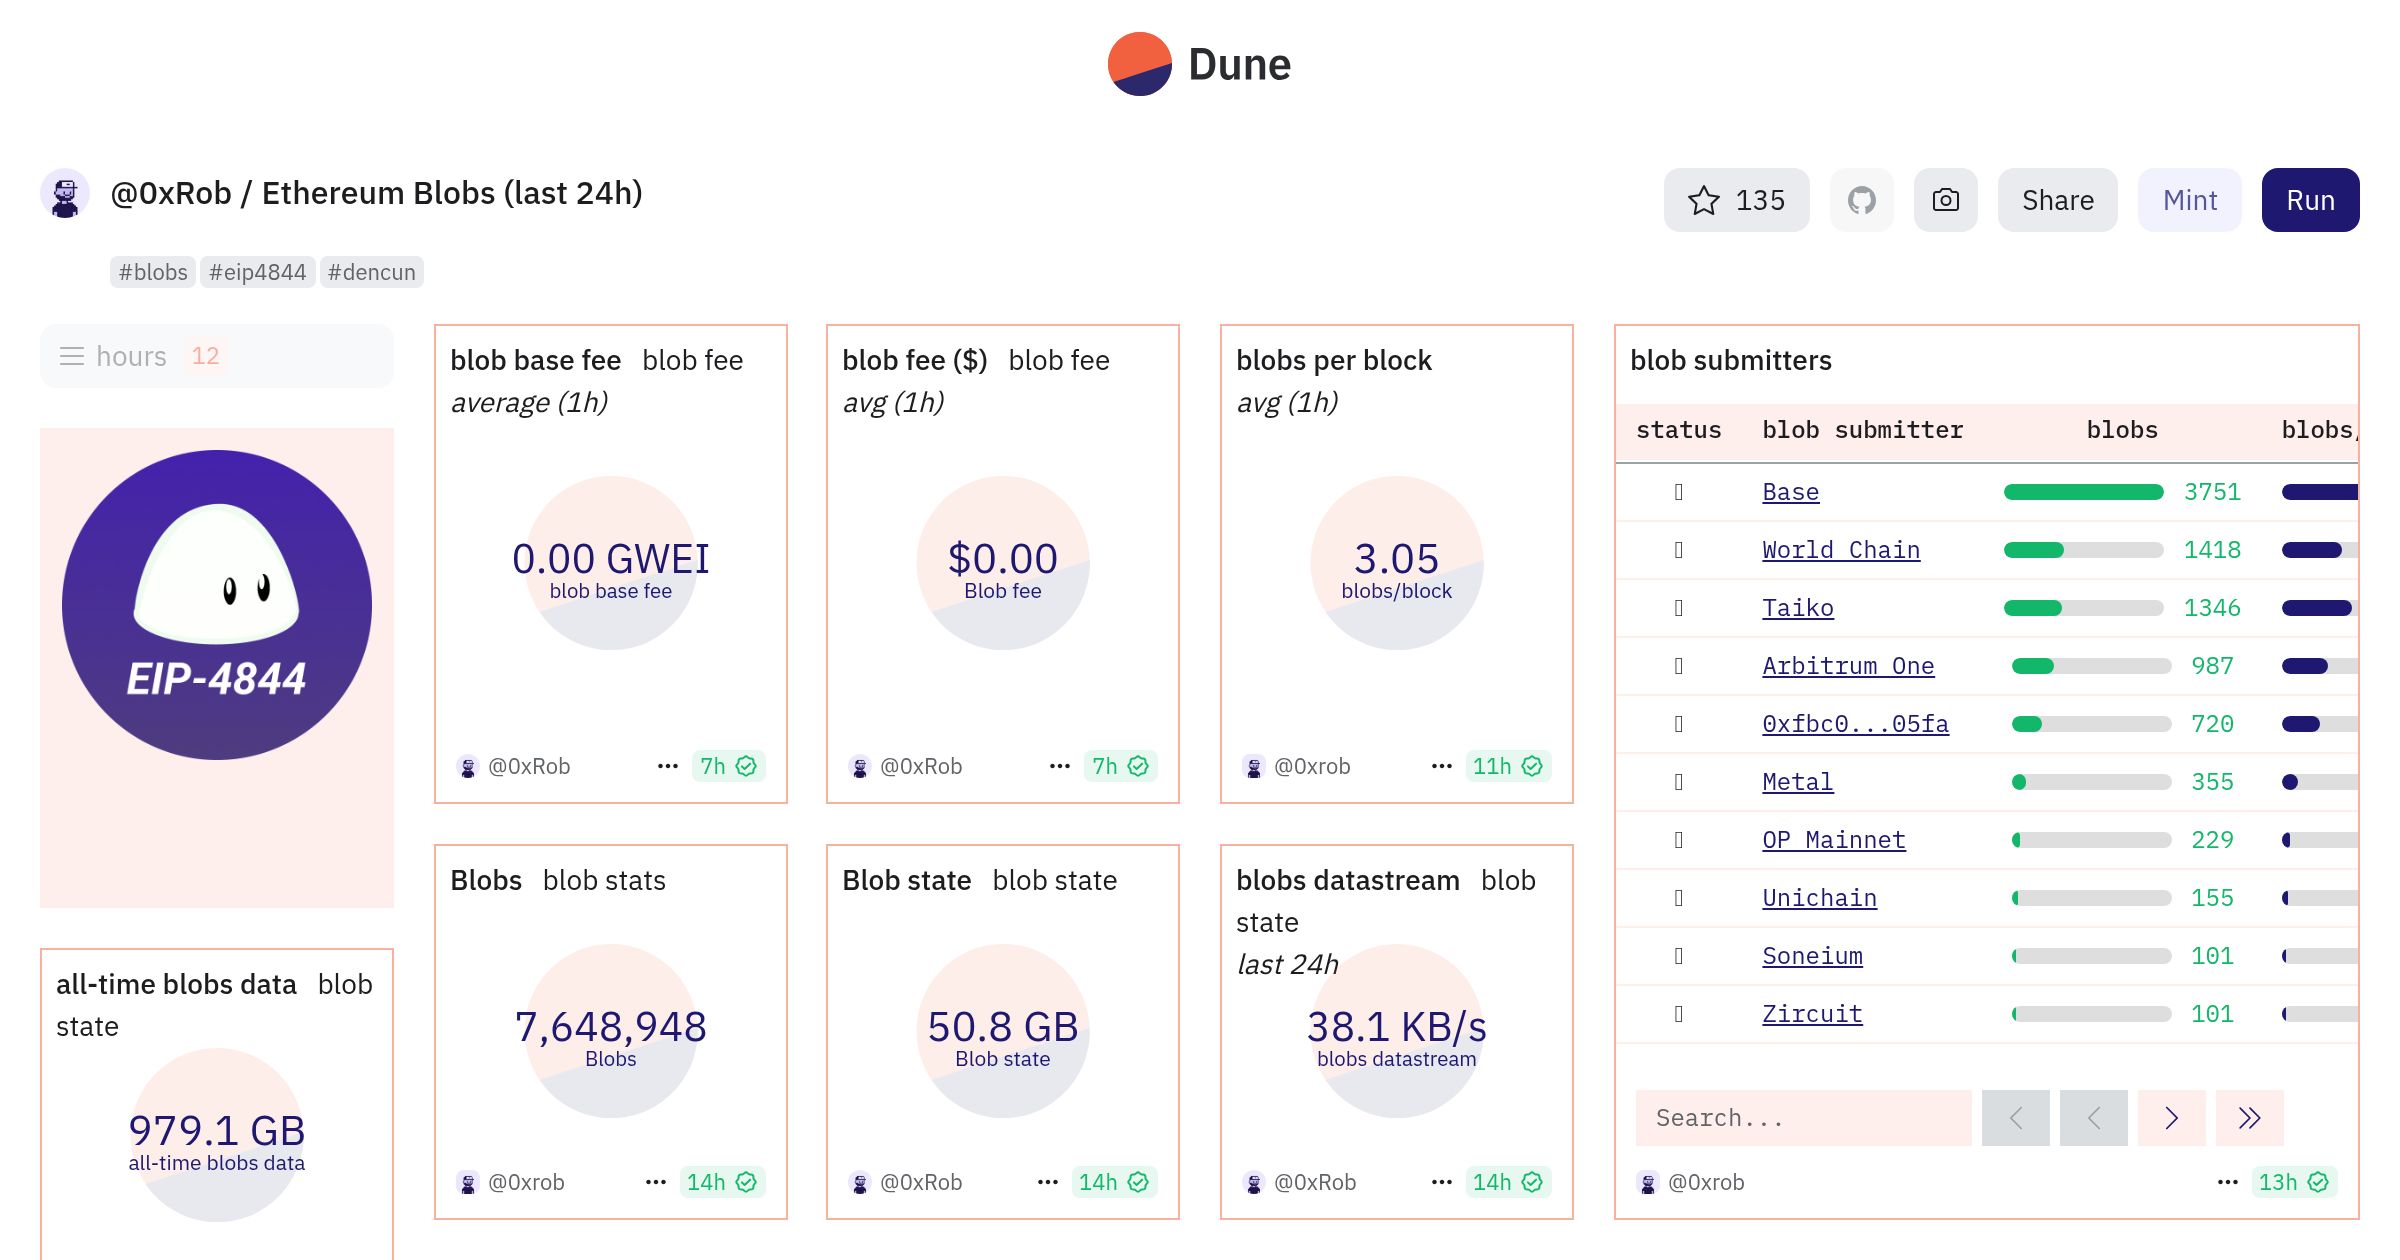
Task: Open the Zircuit submitter link
Action: click(1812, 1014)
